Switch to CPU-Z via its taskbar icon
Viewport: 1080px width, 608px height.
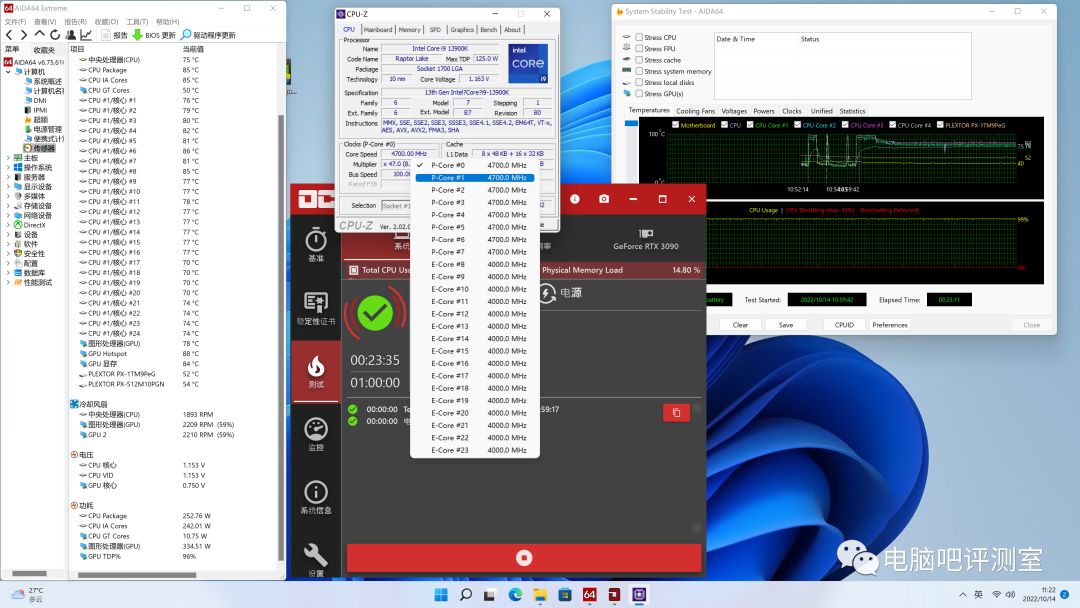[x=639, y=594]
